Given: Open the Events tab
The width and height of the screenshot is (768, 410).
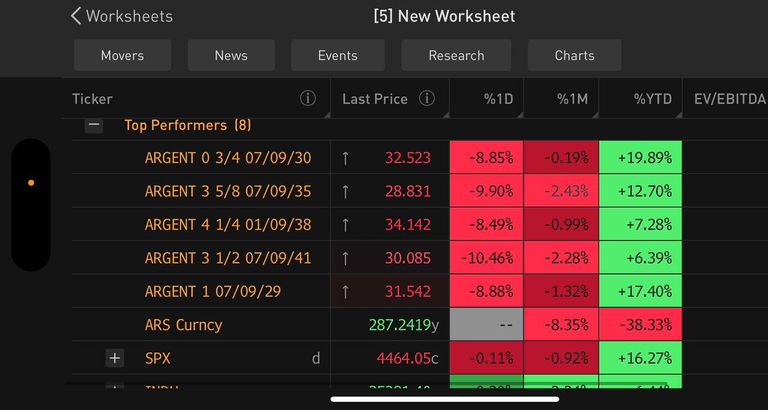Looking at the screenshot, I should [337, 55].
